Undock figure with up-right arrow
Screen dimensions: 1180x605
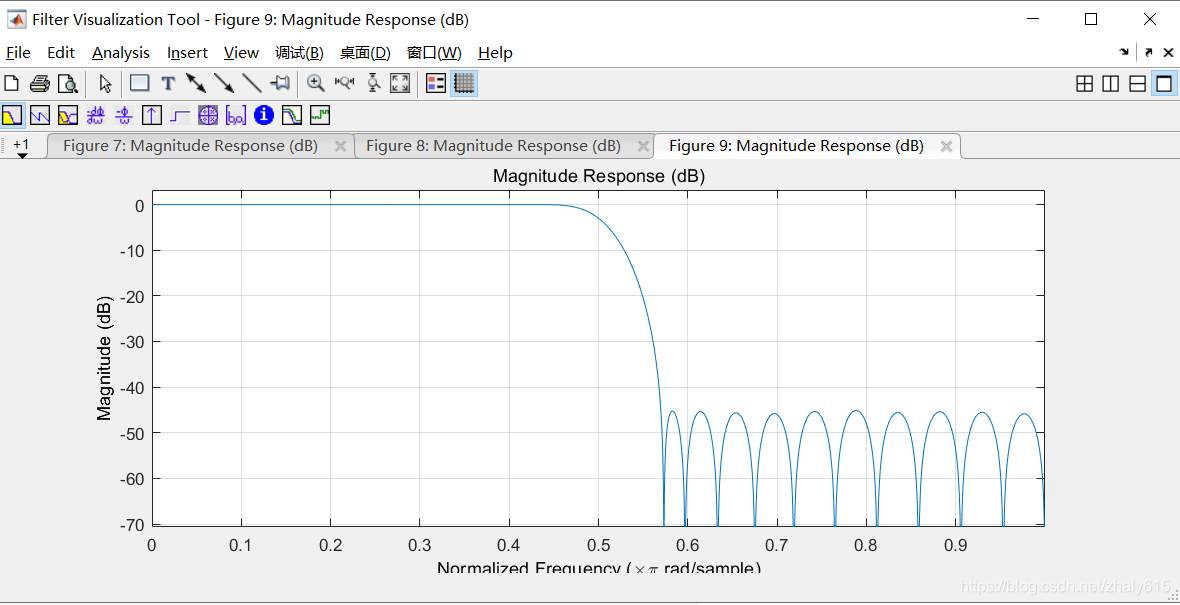(x=1148, y=53)
